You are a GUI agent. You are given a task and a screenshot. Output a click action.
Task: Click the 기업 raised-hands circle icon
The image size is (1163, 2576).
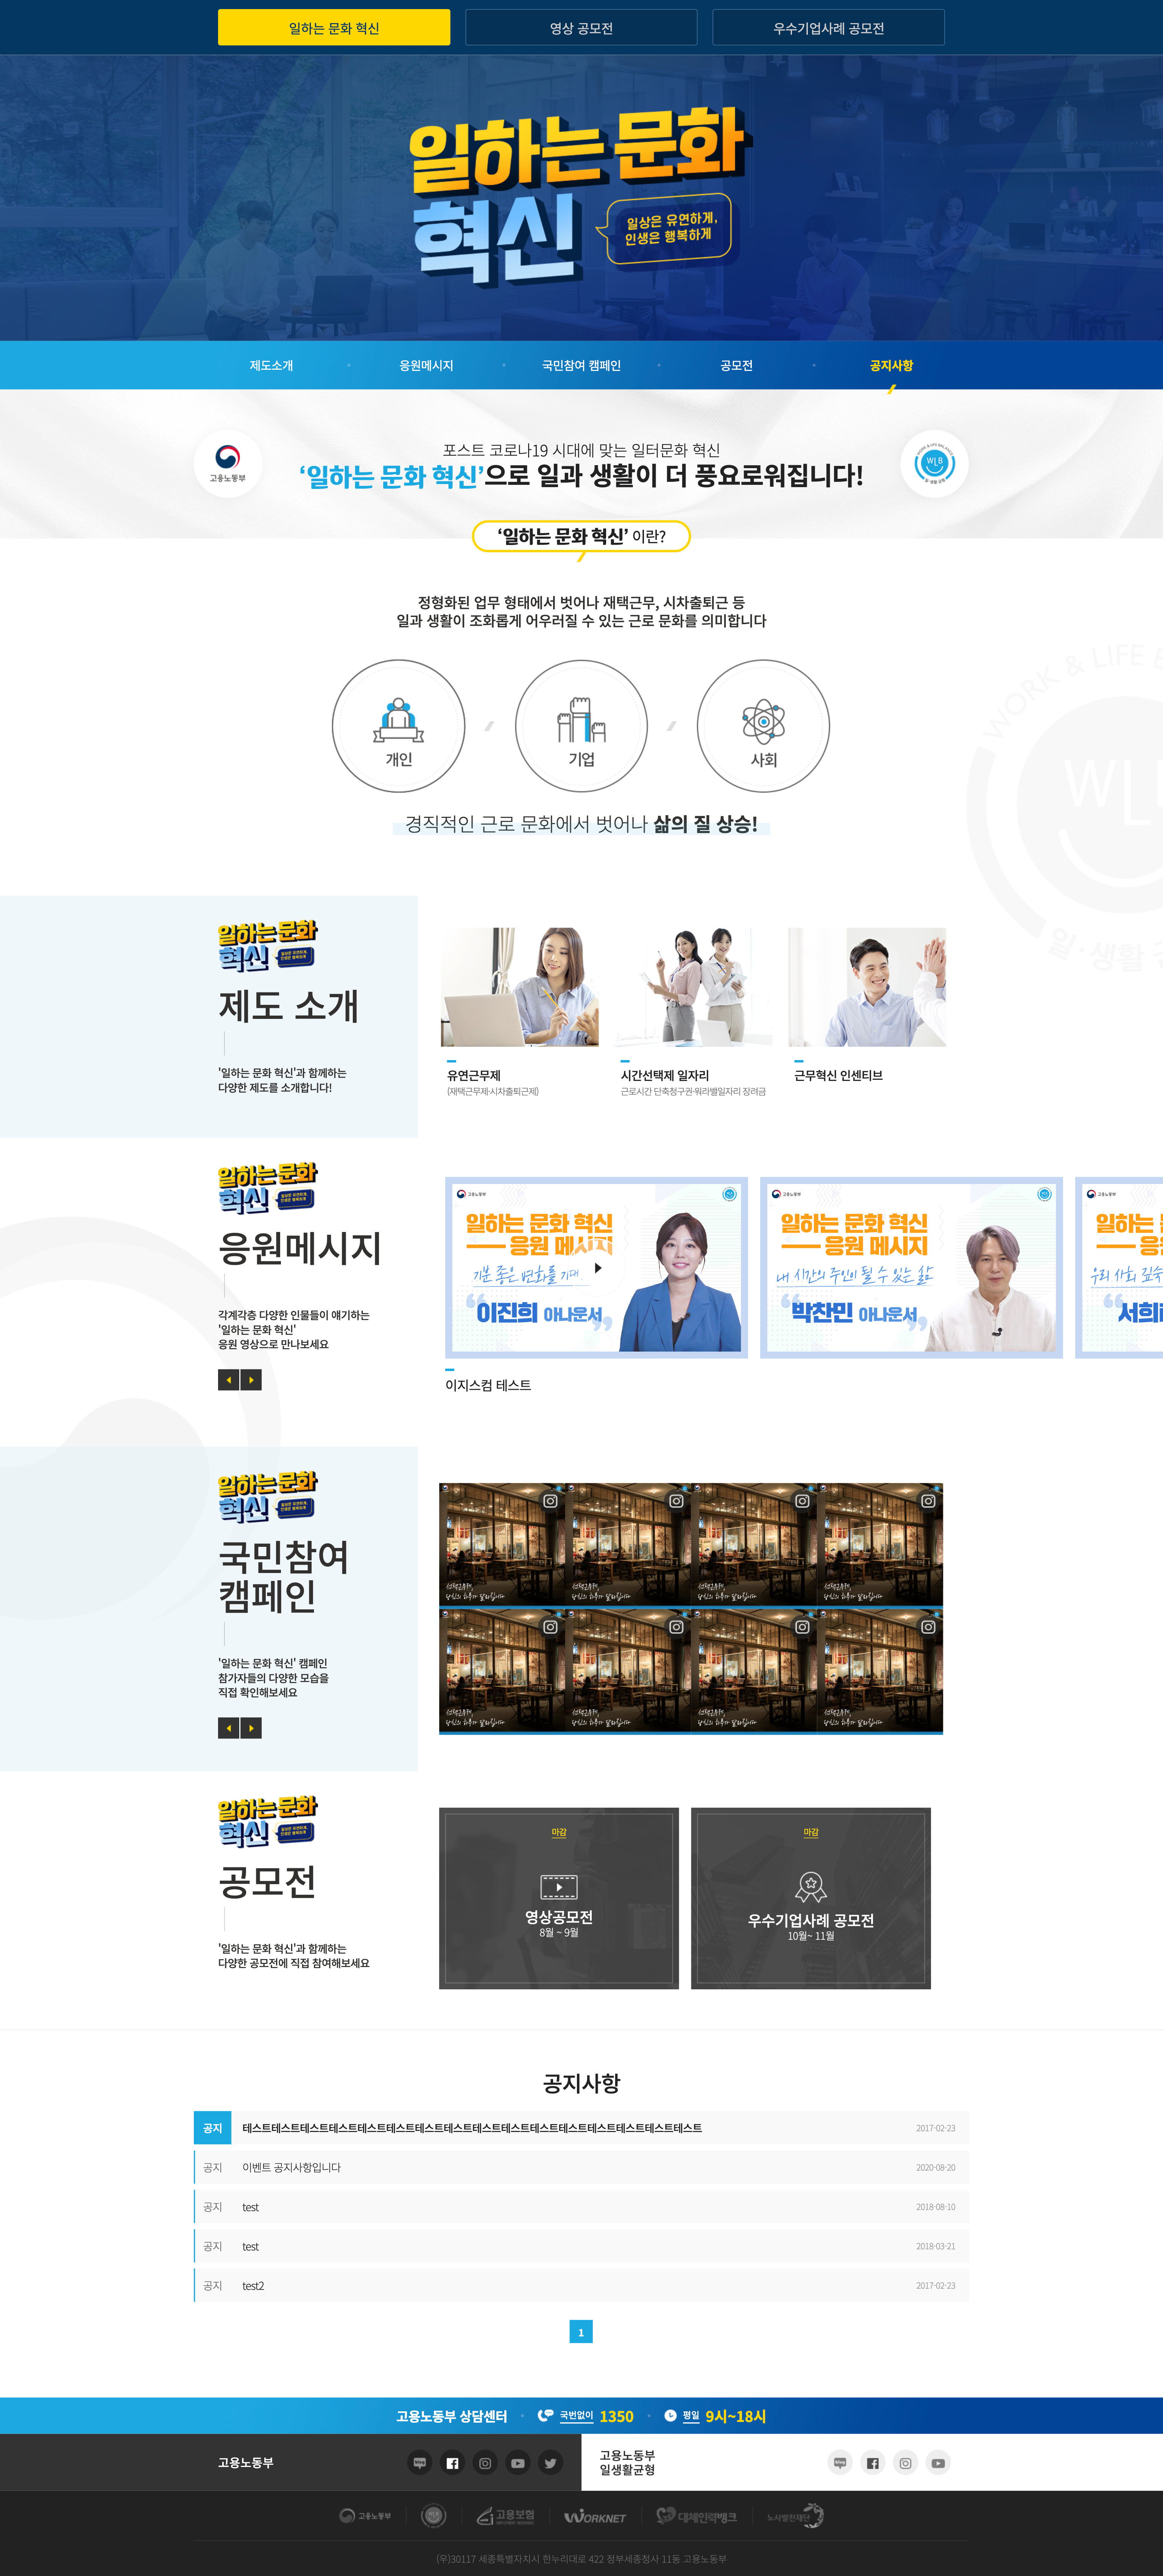[581, 726]
